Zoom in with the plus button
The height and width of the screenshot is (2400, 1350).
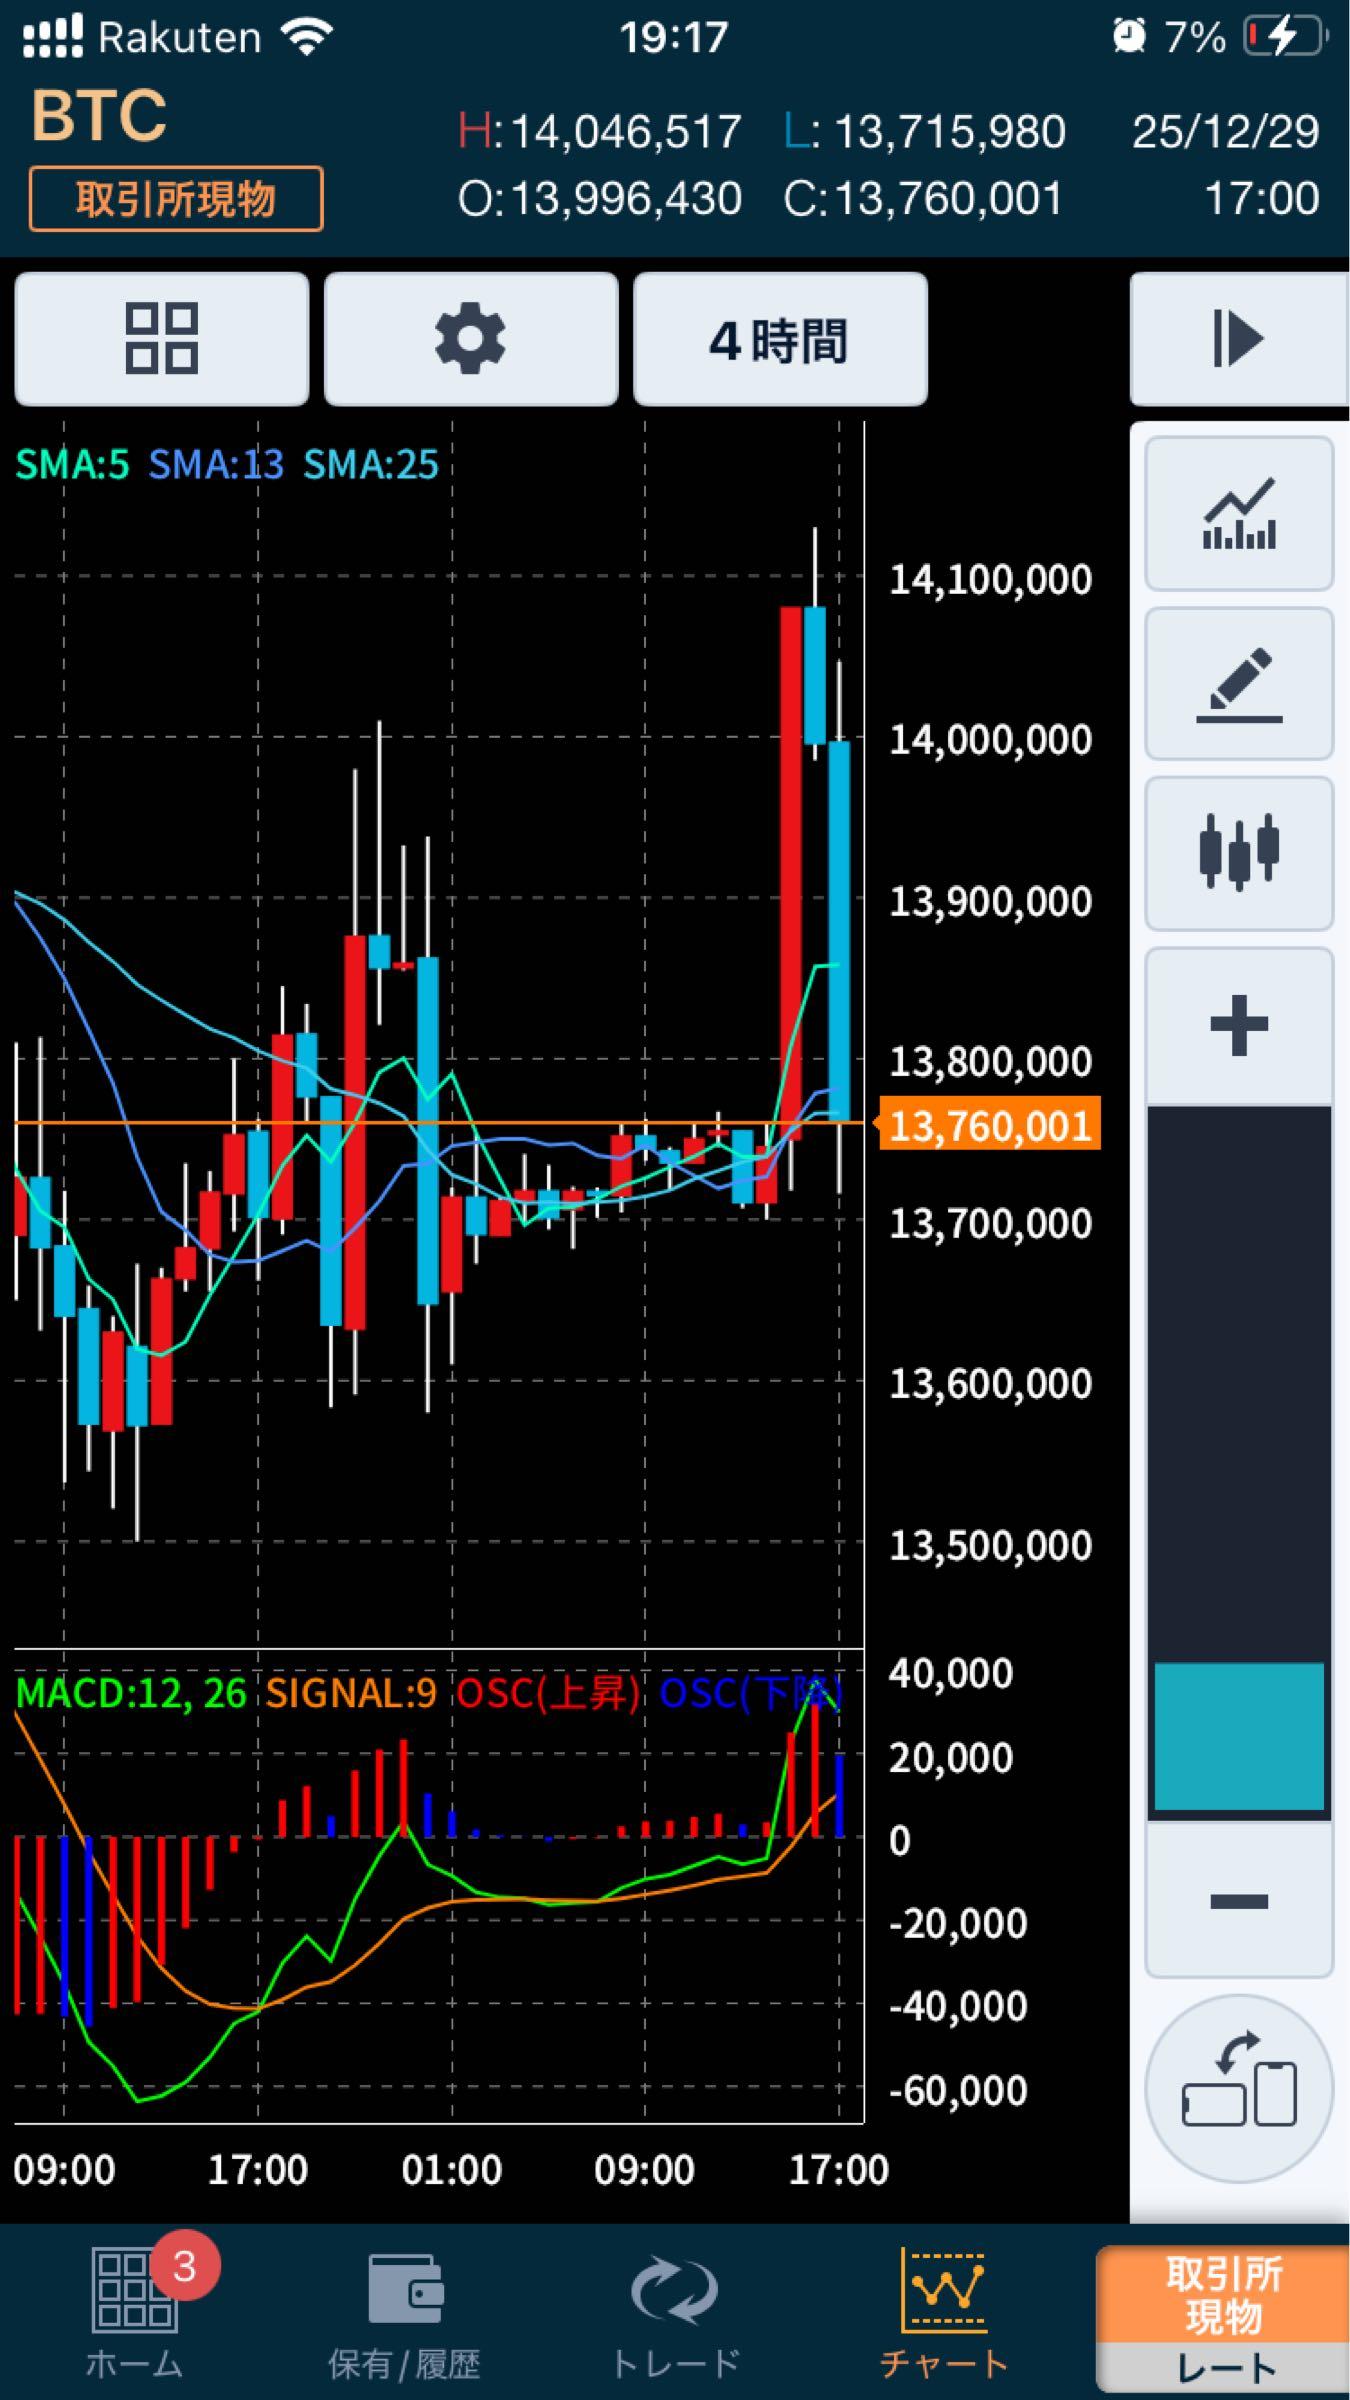point(1238,1025)
